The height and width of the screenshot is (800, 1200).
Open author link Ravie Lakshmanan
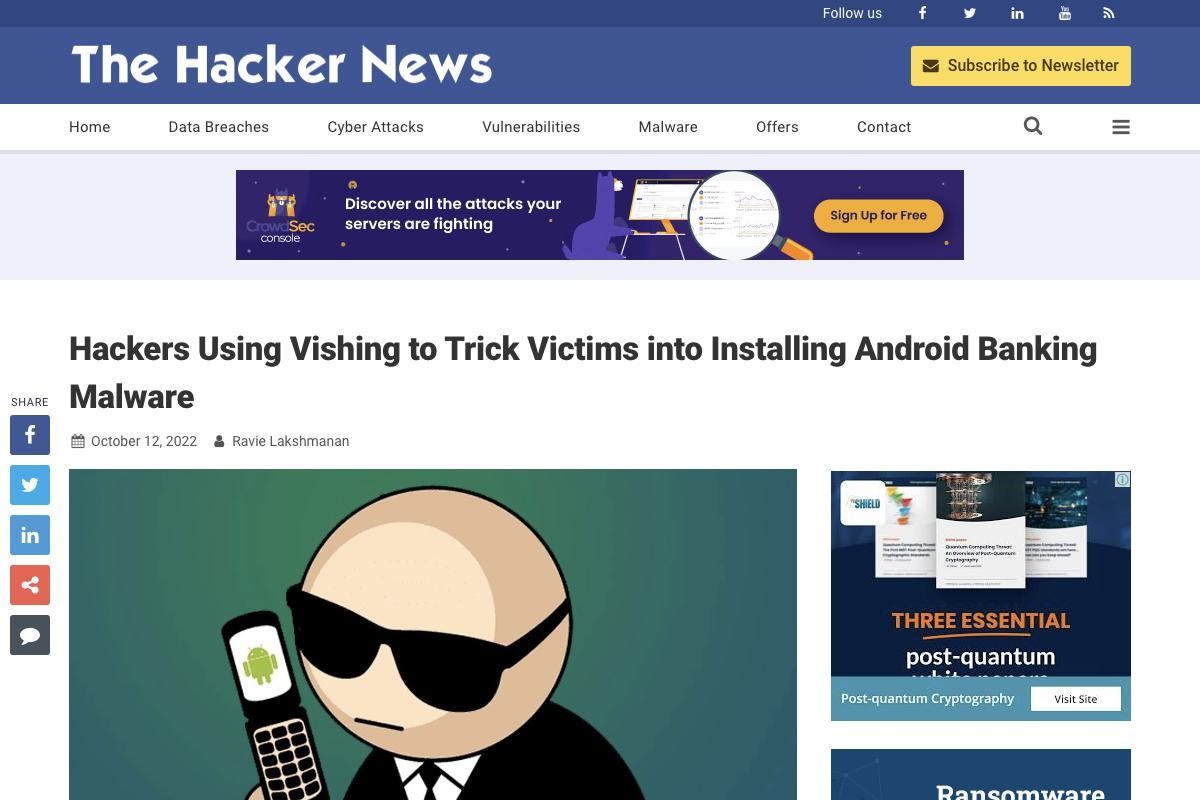point(290,441)
